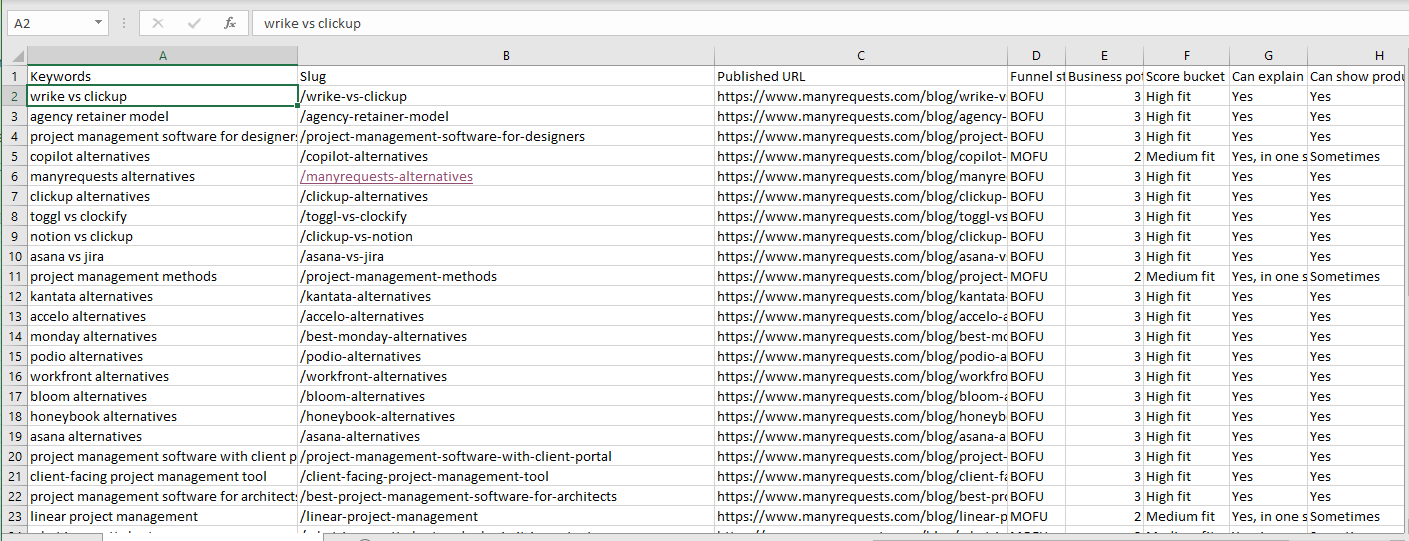The image size is (1409, 541).
Task: Click High fit in clickup alternatives row
Action: click(1186, 196)
